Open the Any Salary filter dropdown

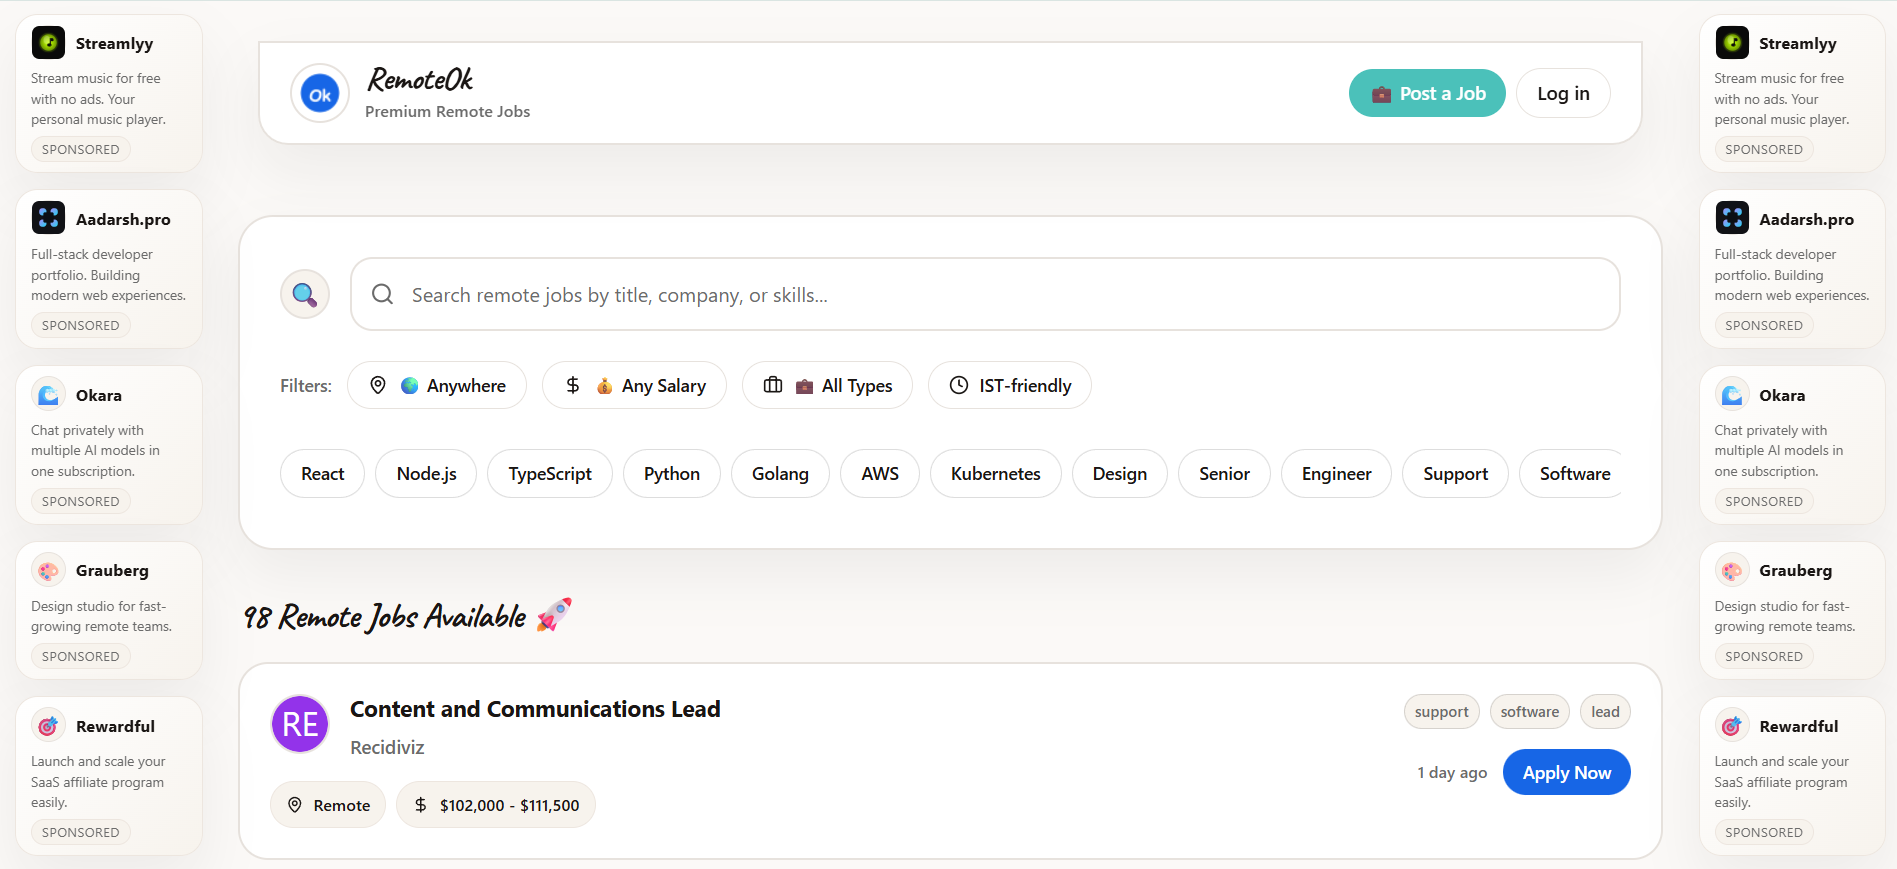634,385
